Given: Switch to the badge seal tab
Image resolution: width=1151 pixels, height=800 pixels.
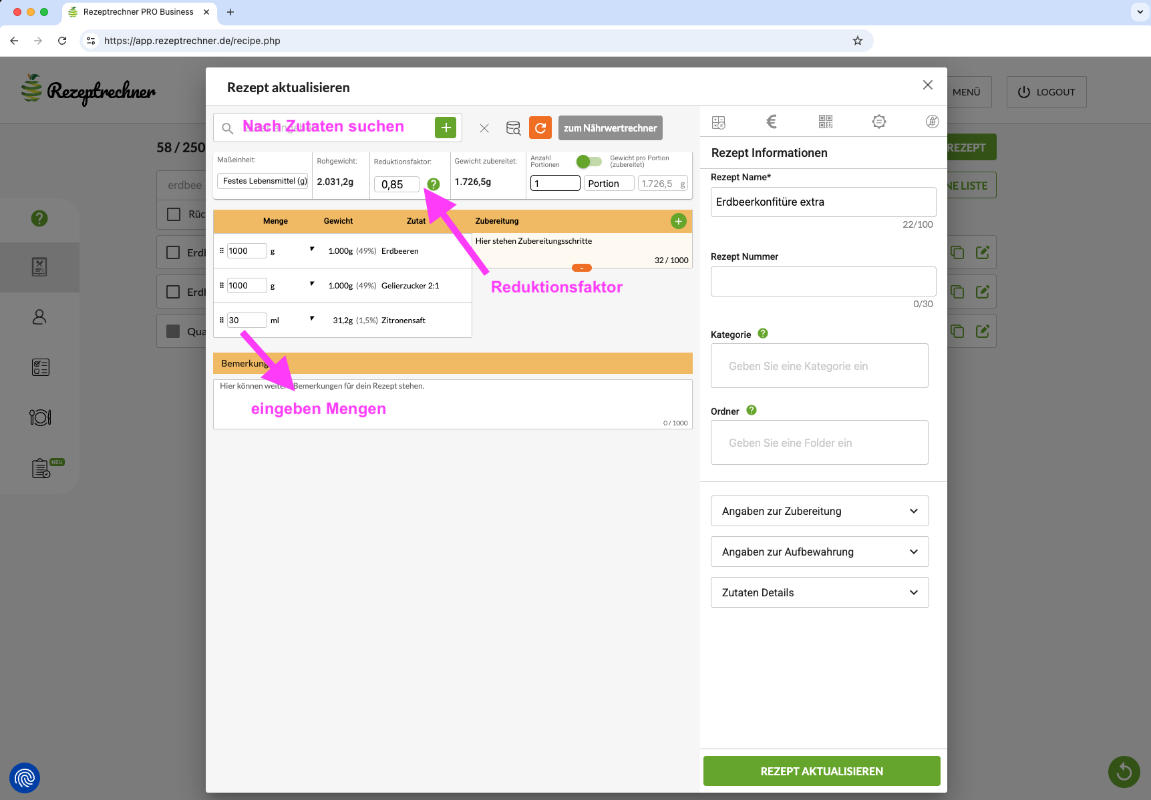Looking at the screenshot, I should click(x=879, y=122).
